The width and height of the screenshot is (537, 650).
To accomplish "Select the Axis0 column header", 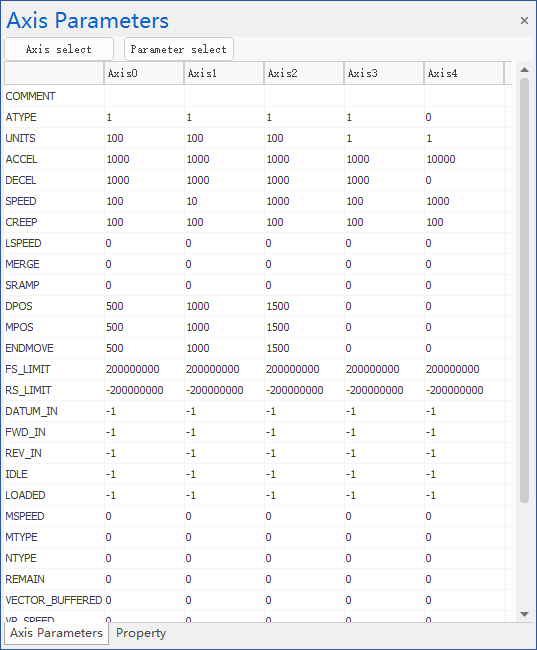I will tap(143, 73).
